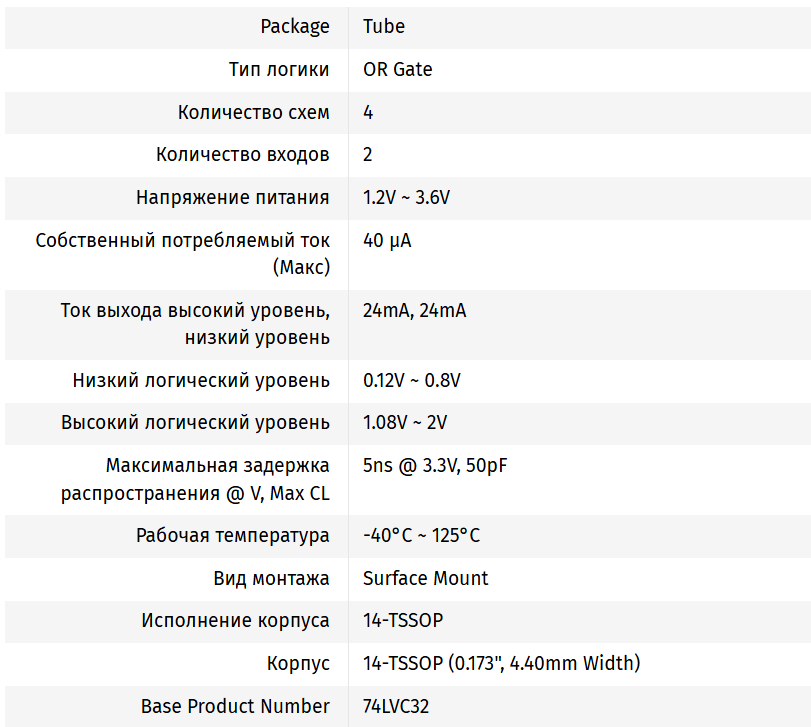Select the 'Количество входов' label

242,155
